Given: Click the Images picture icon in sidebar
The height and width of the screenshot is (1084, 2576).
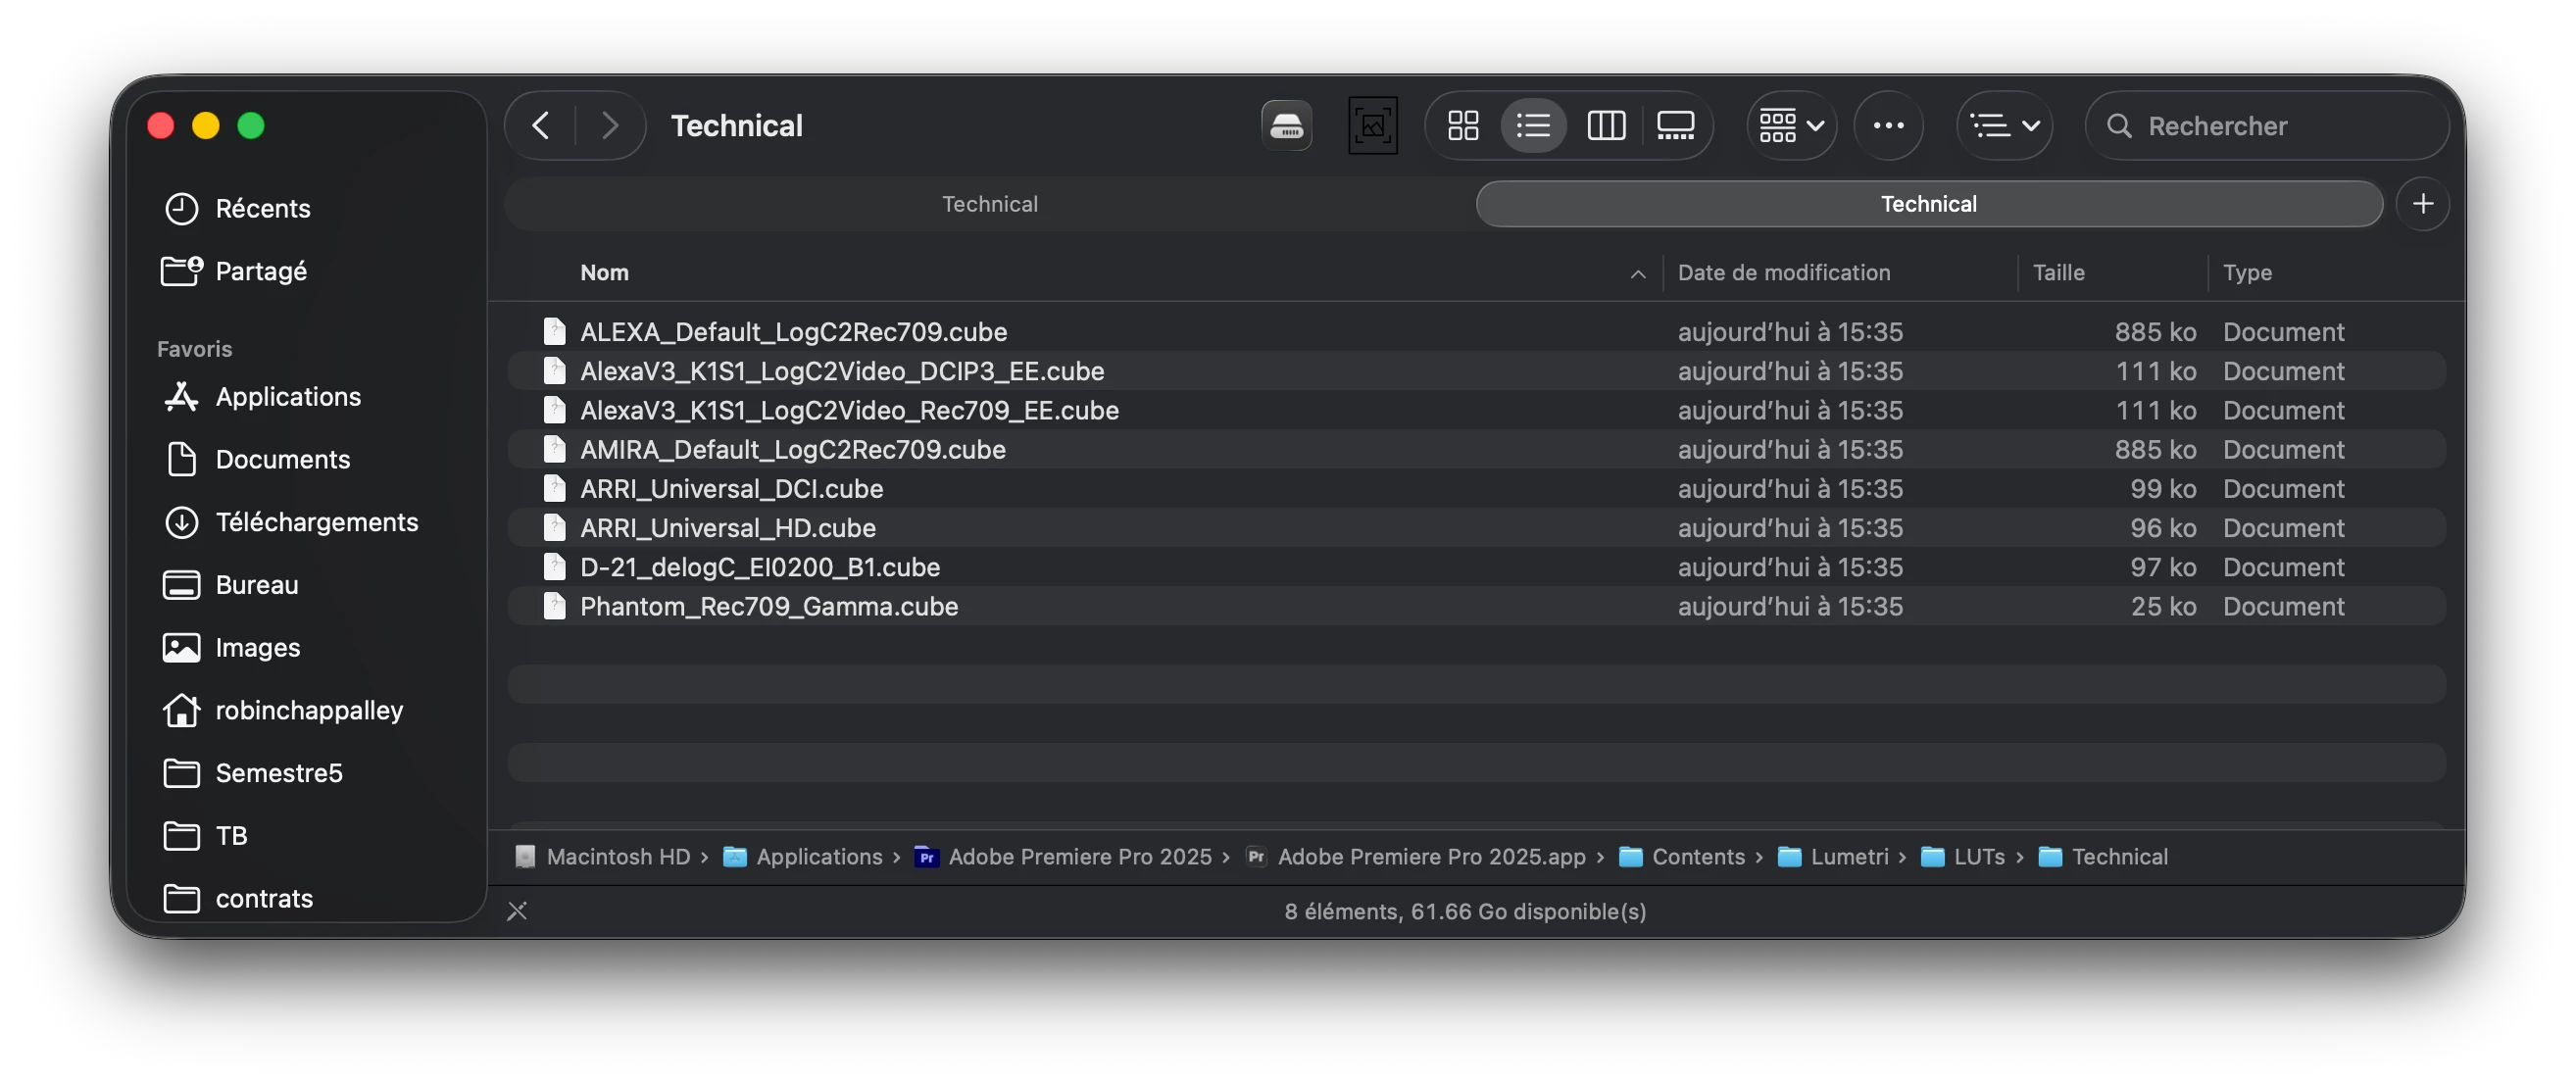Looking at the screenshot, I should [181, 648].
